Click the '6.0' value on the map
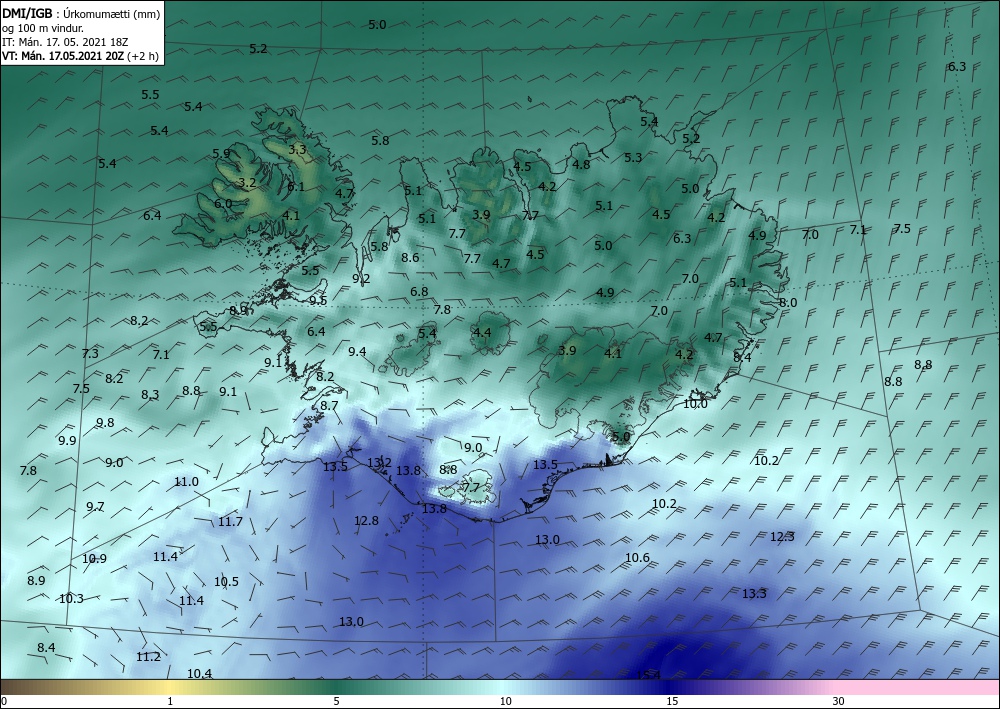The width and height of the screenshot is (1000, 709). [223, 204]
